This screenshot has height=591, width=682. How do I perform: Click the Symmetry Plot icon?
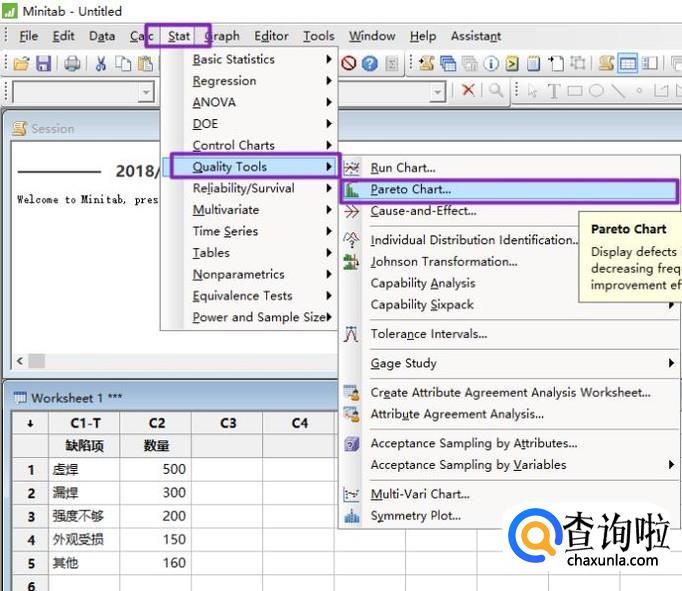pyautogui.click(x=351, y=516)
